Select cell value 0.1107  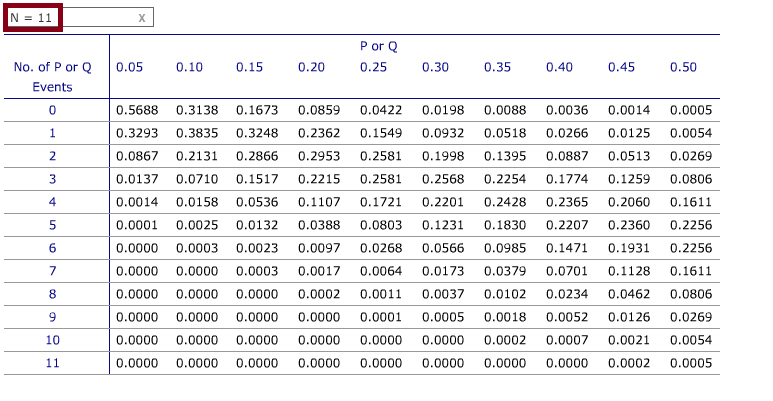point(319,202)
